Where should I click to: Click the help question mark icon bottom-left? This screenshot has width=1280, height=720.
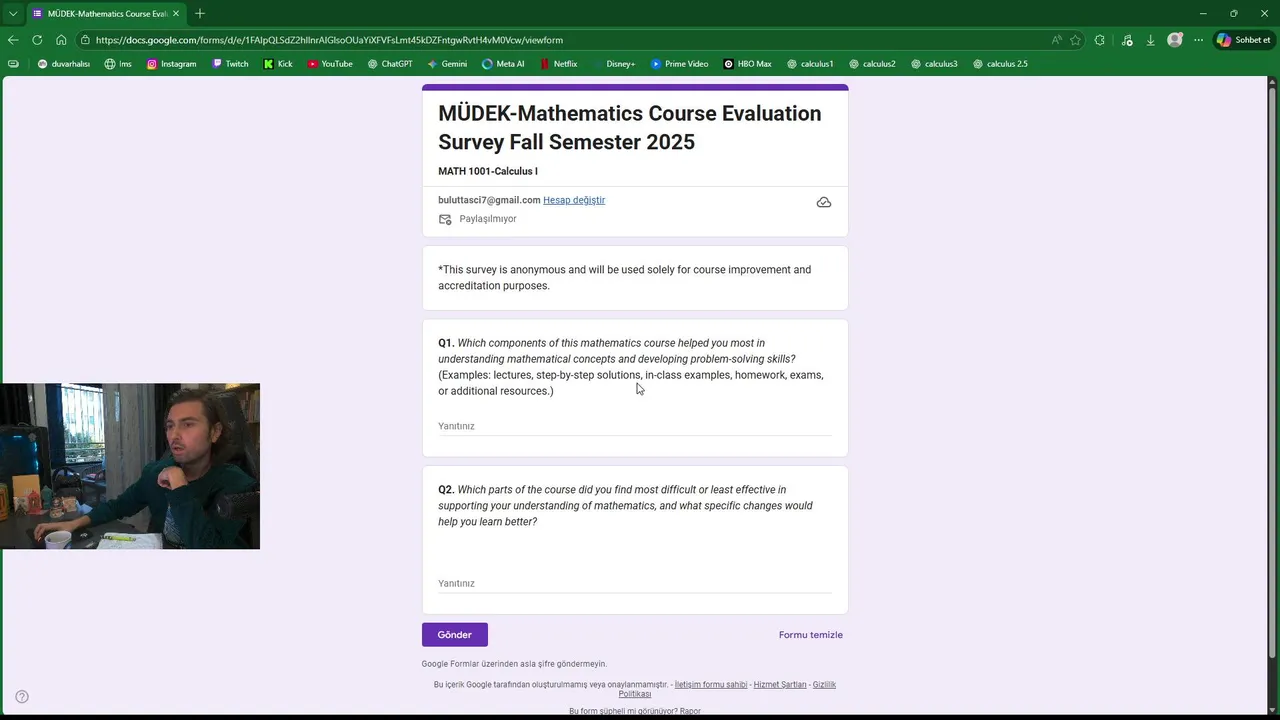pos(22,697)
